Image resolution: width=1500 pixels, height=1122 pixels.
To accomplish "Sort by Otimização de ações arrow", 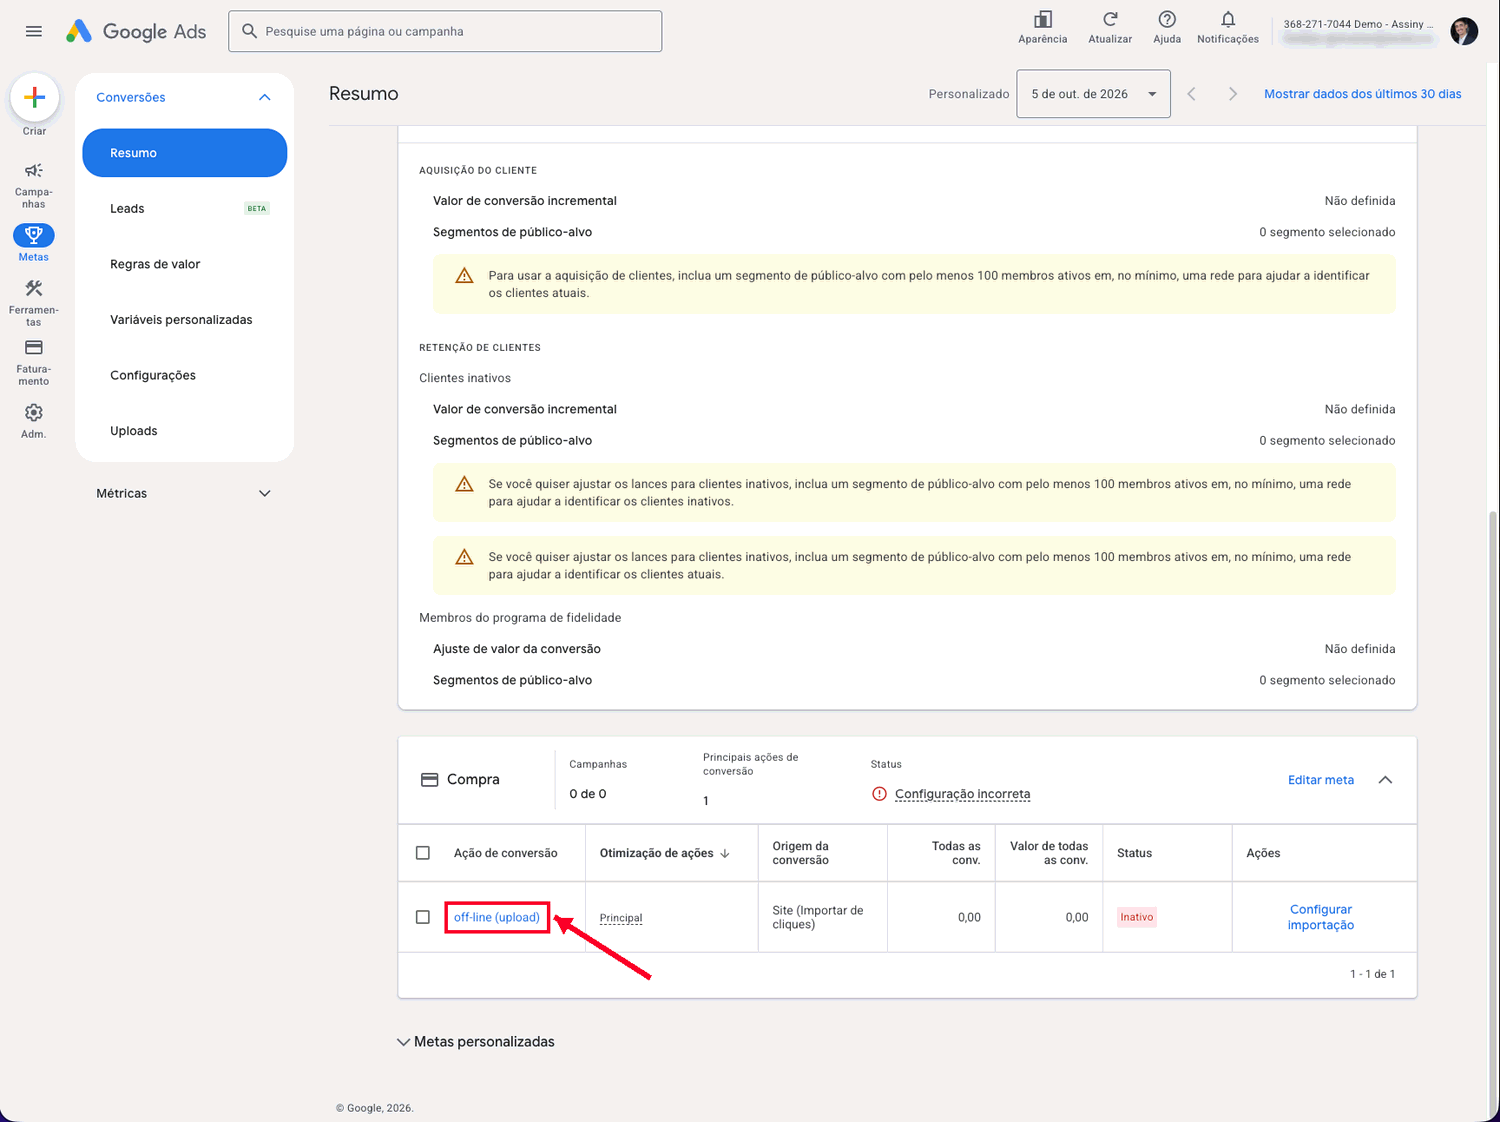I will [x=725, y=853].
